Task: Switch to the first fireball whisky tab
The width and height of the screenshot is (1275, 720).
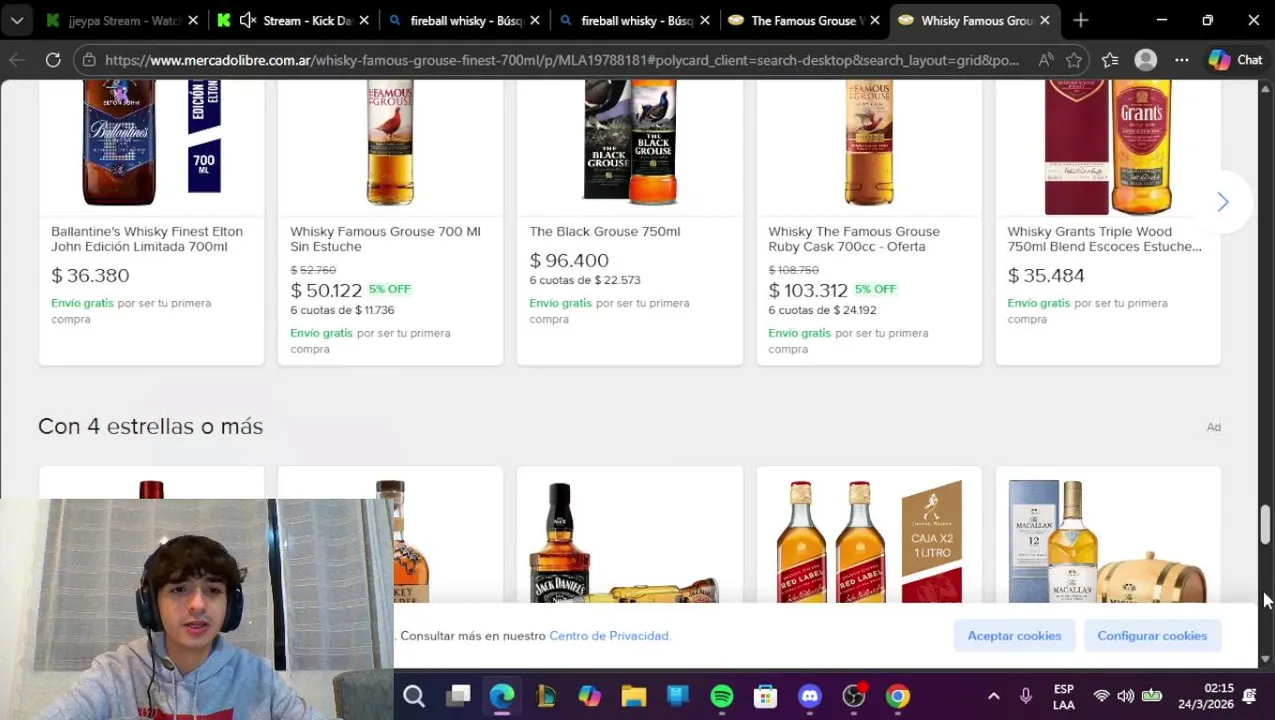Action: coord(465,20)
